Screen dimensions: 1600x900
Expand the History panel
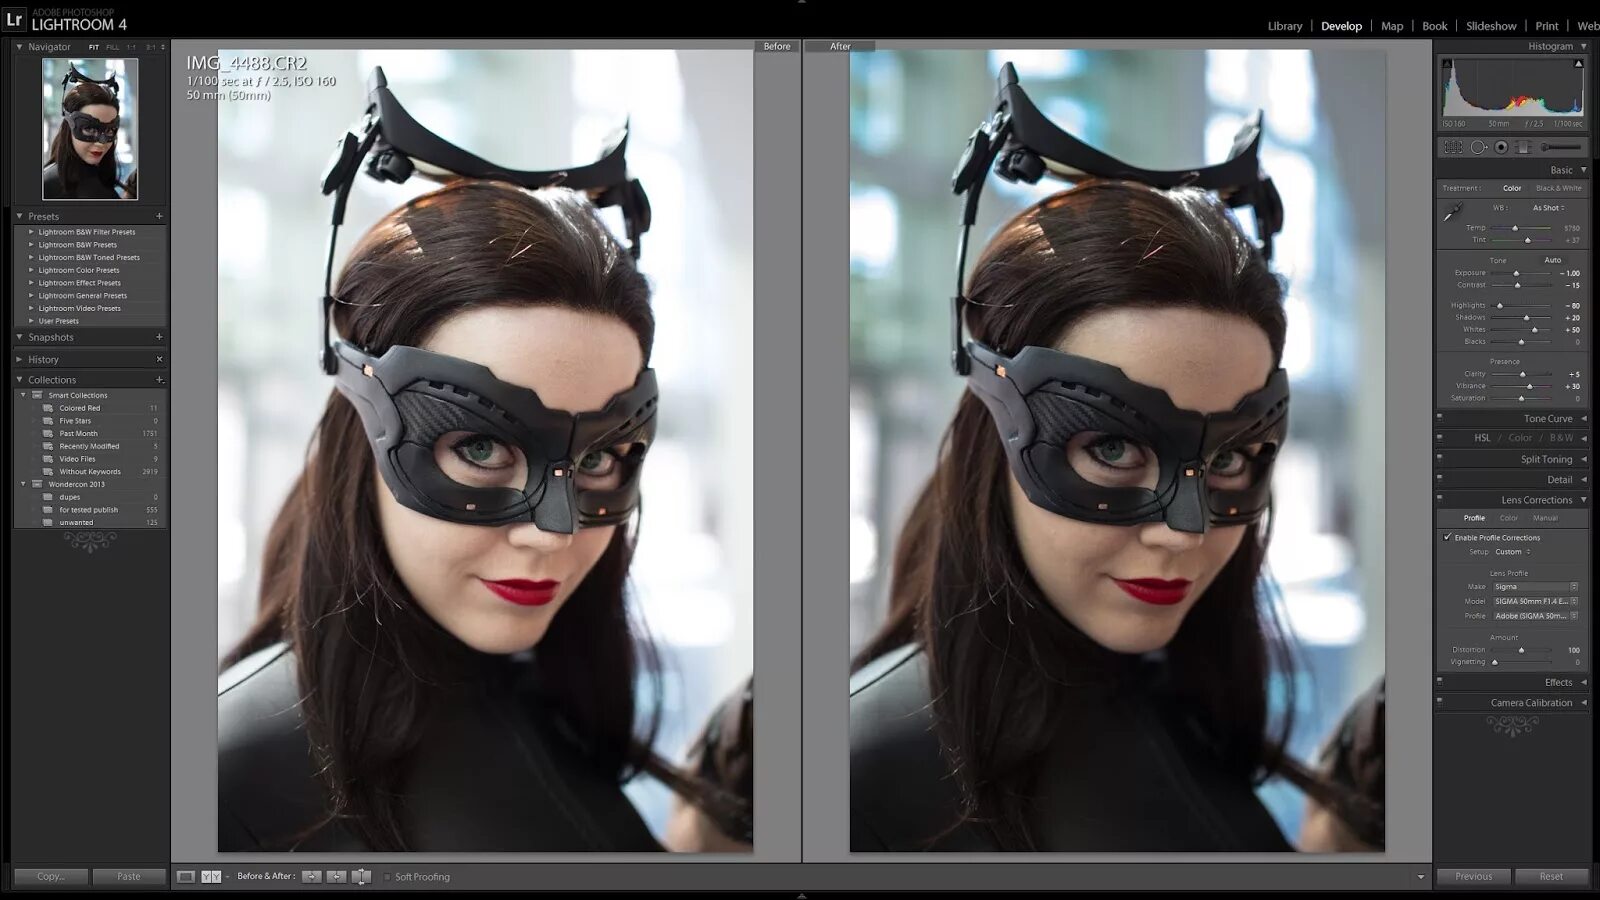click(19, 359)
